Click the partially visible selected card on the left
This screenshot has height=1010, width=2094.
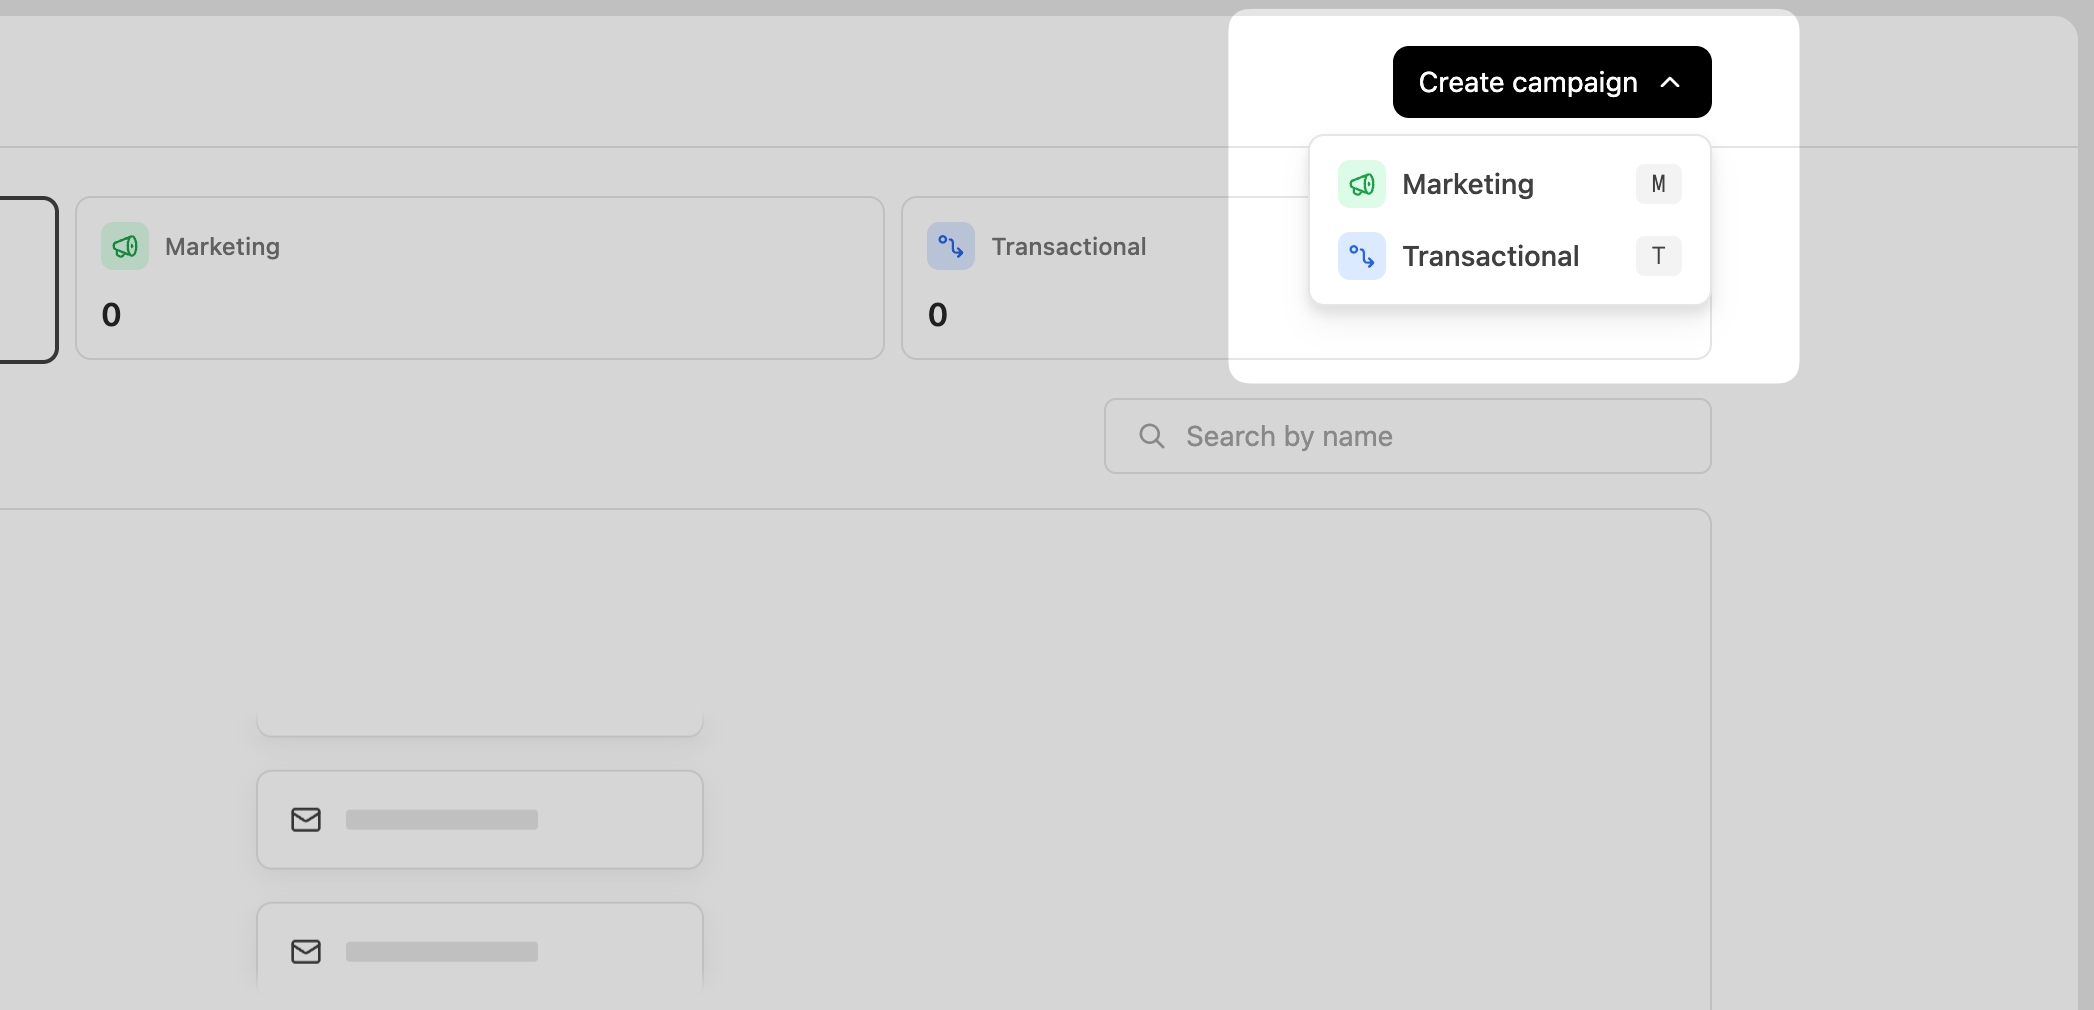pyautogui.click(x=25, y=278)
